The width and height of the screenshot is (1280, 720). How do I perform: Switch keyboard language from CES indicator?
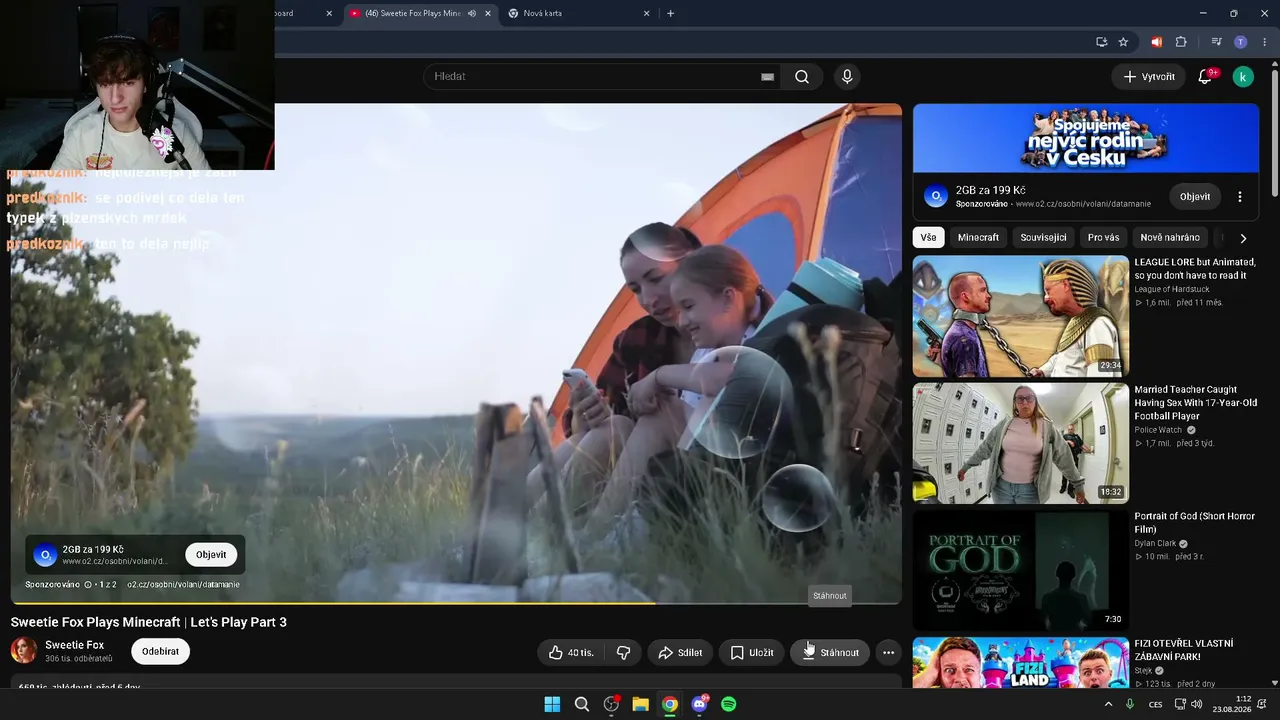tap(1156, 704)
